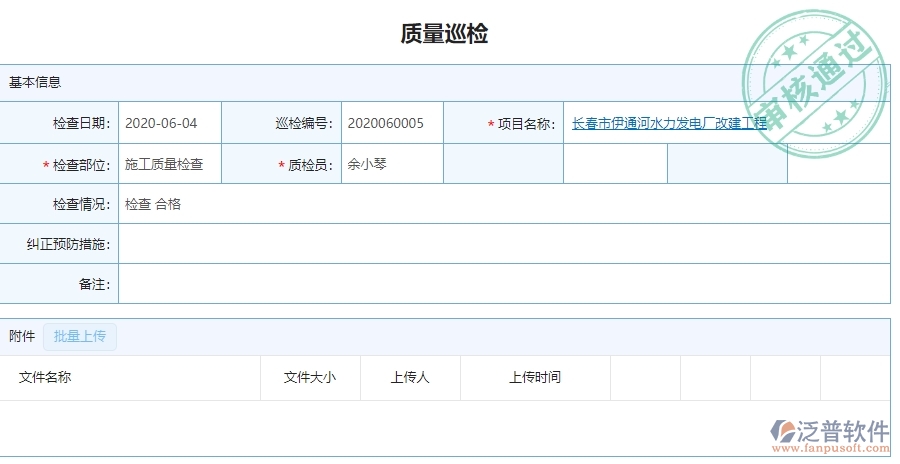Select the 质检员 field 余小琴
Viewport: 900px width, 464px height.
coord(392,164)
